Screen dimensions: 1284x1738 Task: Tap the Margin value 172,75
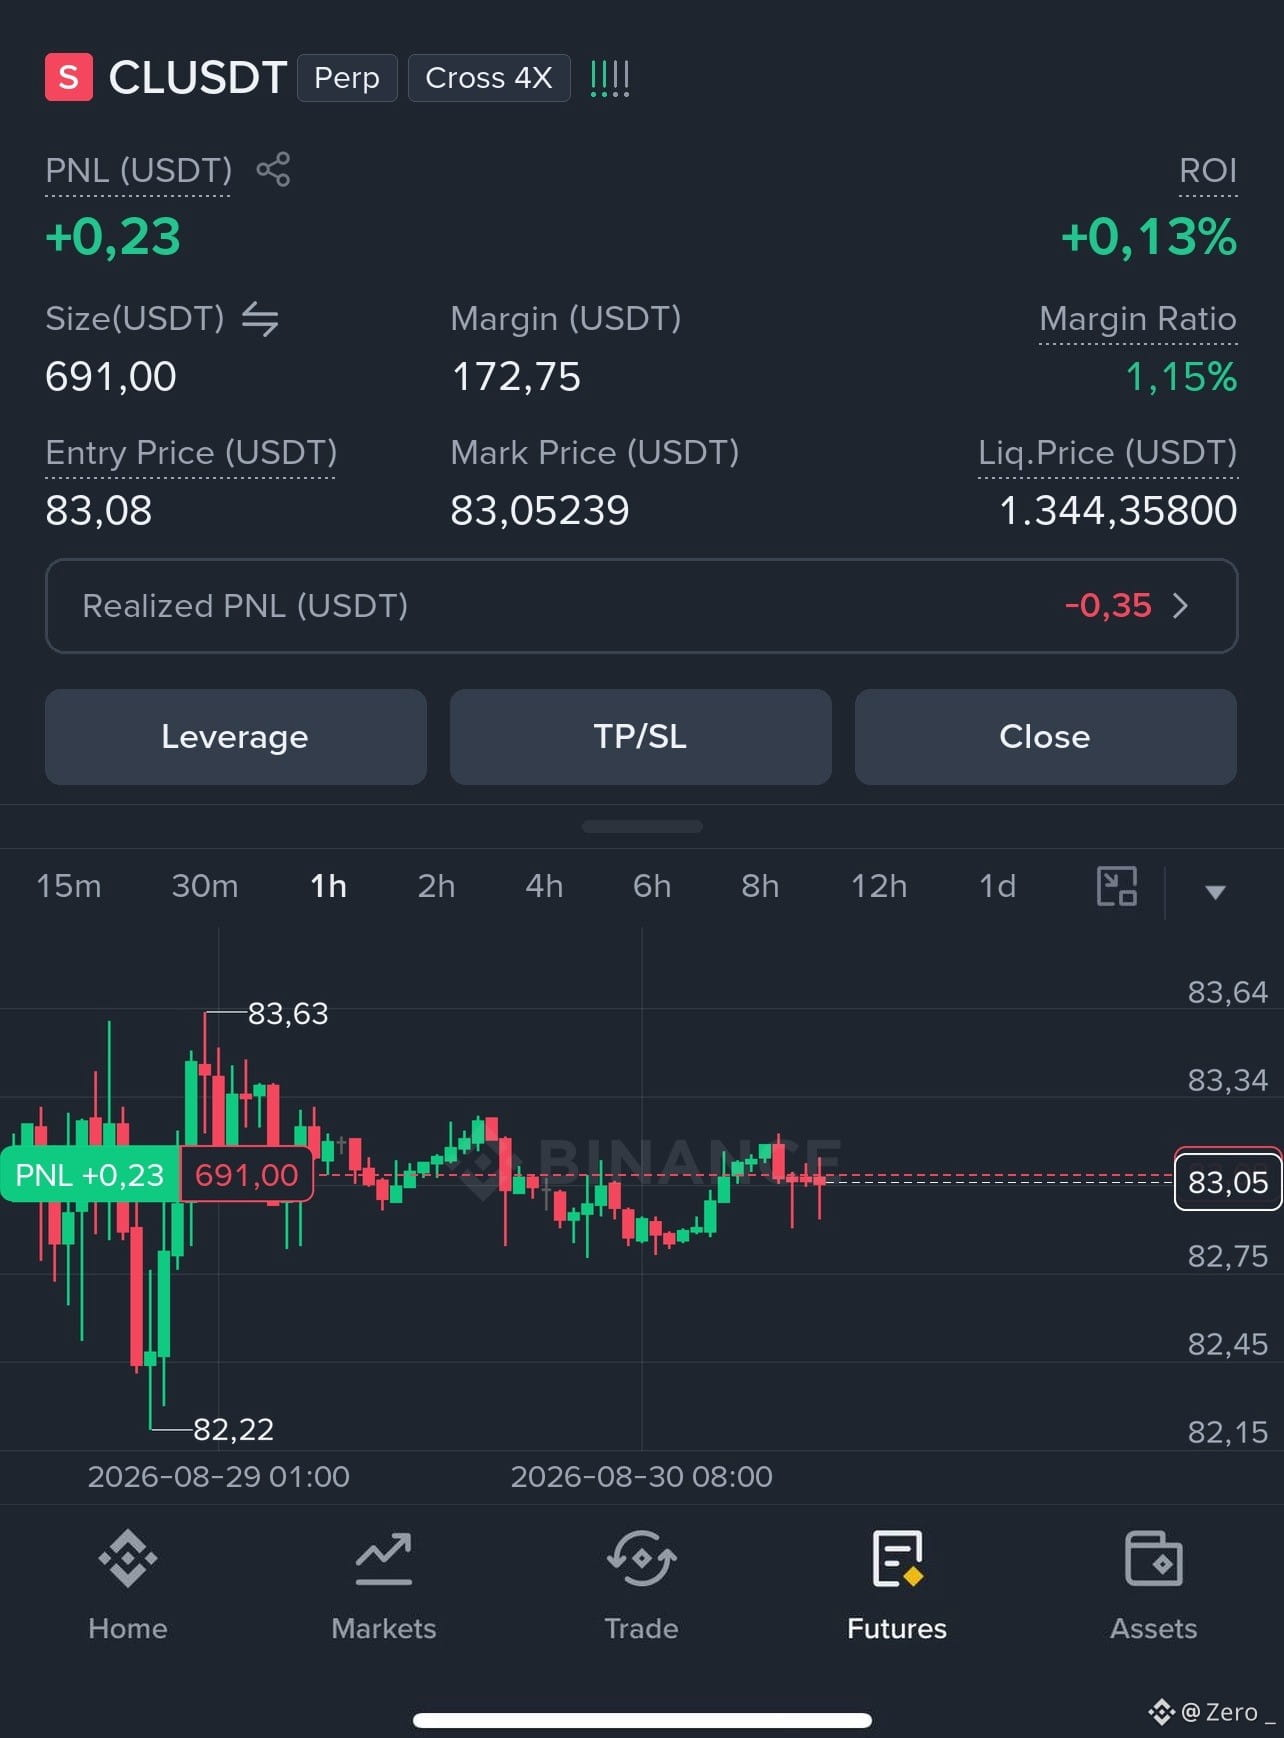tap(516, 377)
